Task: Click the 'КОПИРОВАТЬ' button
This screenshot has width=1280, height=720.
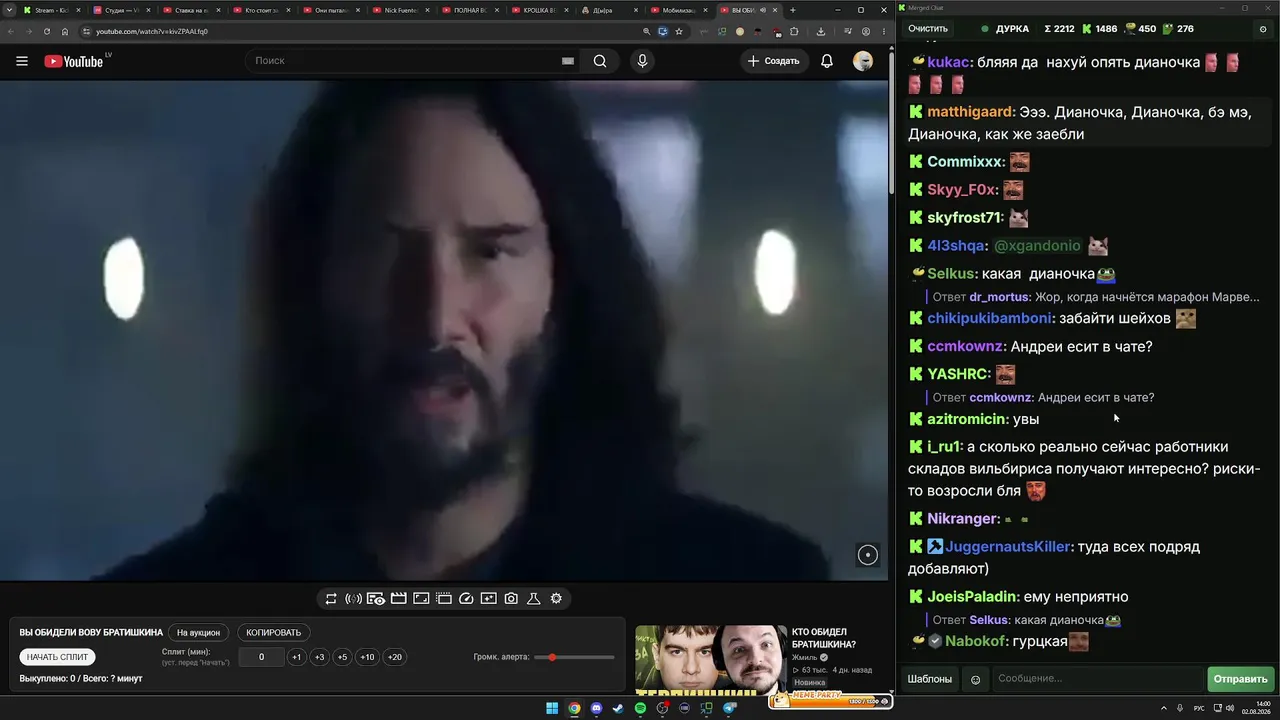Action: (x=273, y=633)
